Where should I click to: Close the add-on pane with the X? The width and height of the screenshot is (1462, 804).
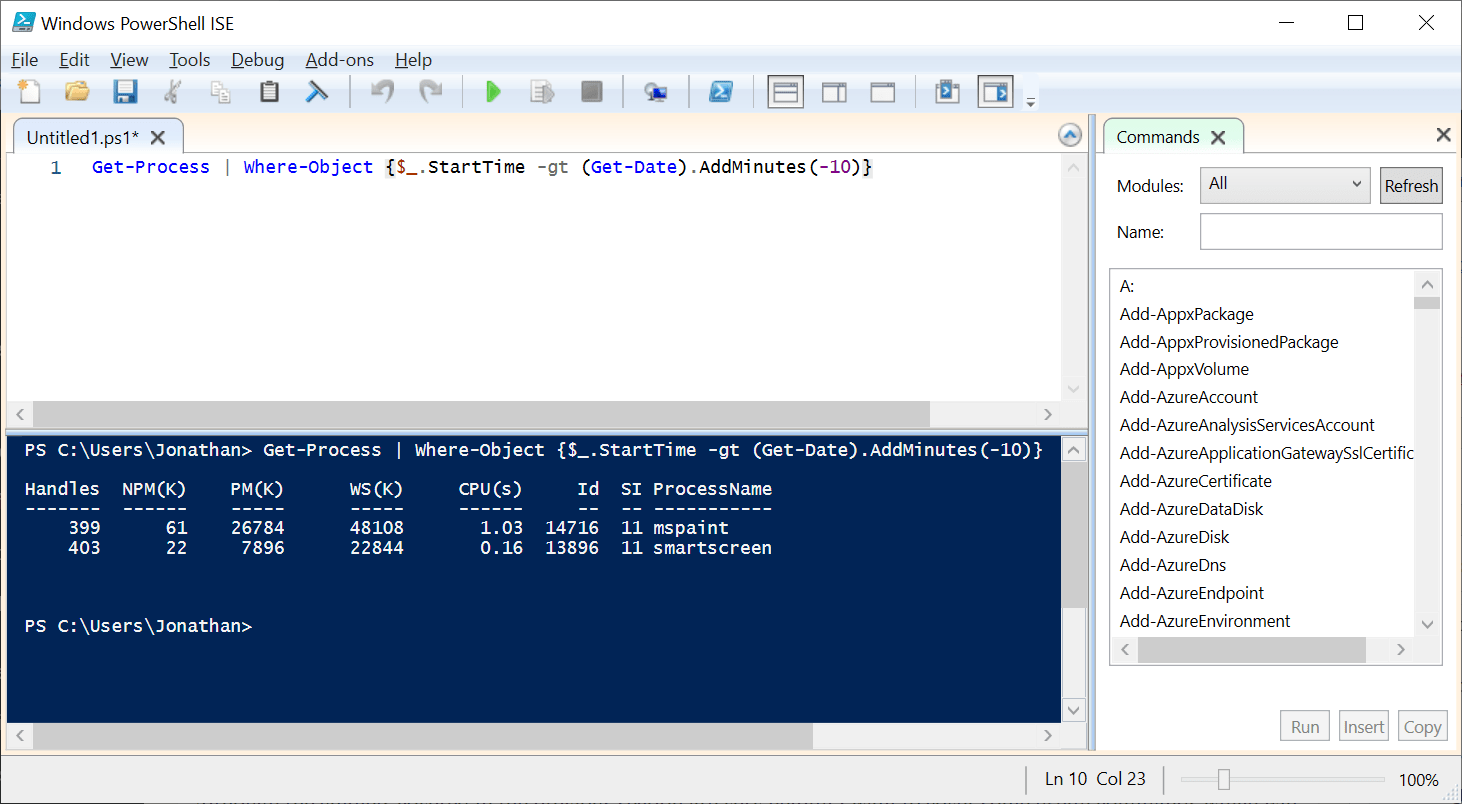(x=1443, y=135)
